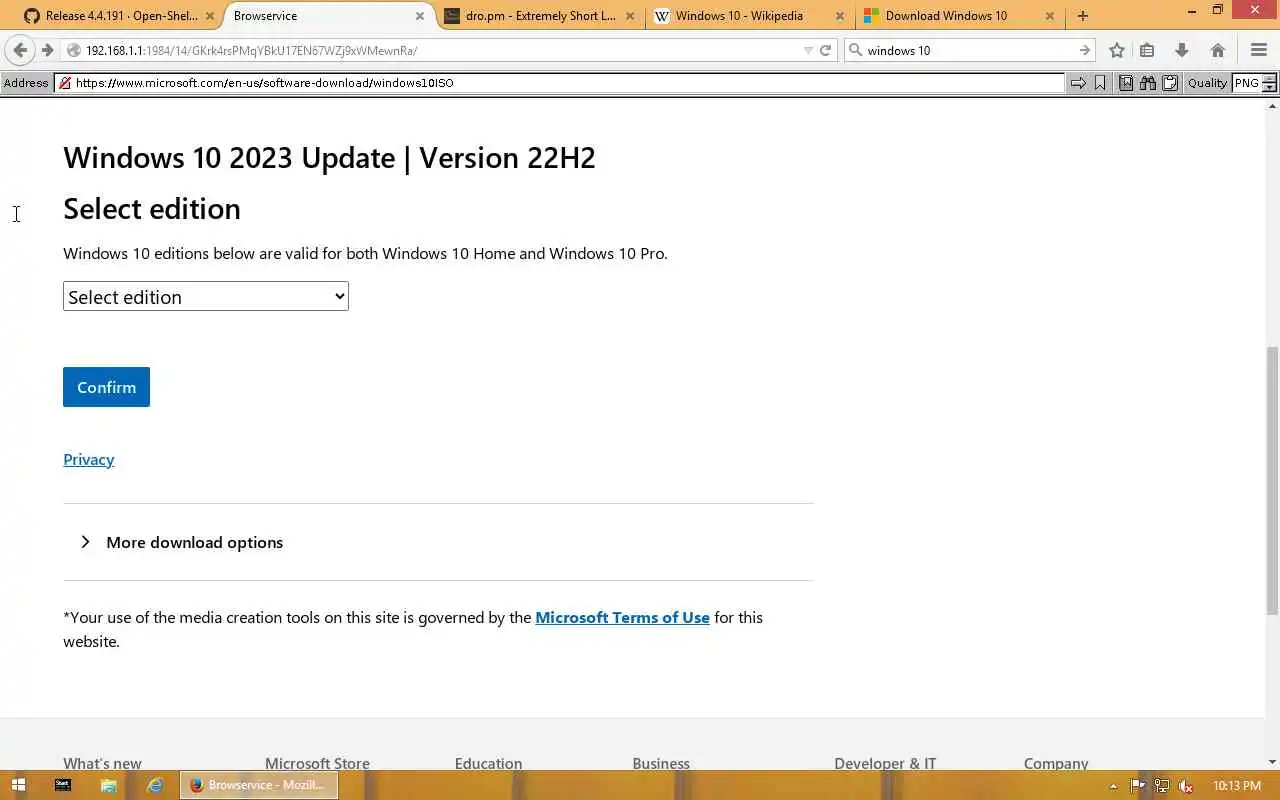Click the Firefox URL bar
1280x800 pixels.
pyautogui.click(x=440, y=50)
